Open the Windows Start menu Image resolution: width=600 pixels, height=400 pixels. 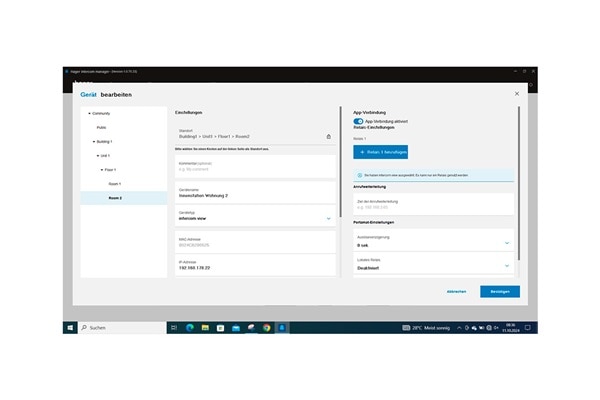click(x=70, y=327)
